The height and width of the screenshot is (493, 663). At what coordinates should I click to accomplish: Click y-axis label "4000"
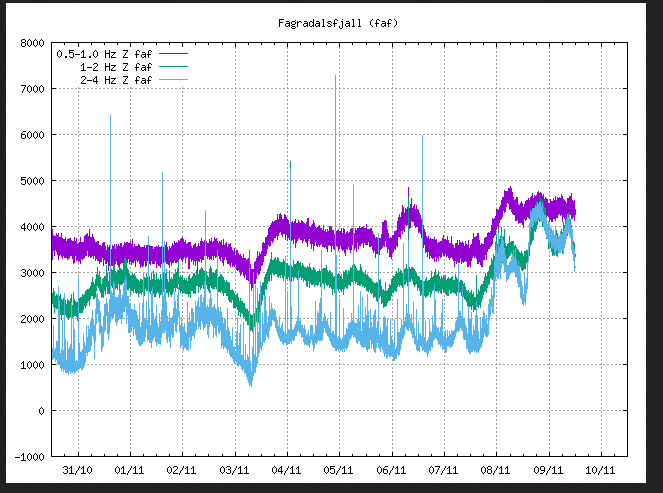pyautogui.click(x=32, y=227)
